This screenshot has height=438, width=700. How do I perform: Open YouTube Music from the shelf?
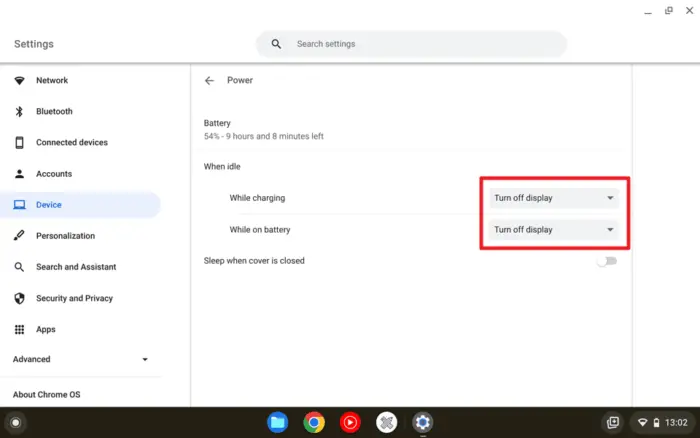[x=350, y=422]
